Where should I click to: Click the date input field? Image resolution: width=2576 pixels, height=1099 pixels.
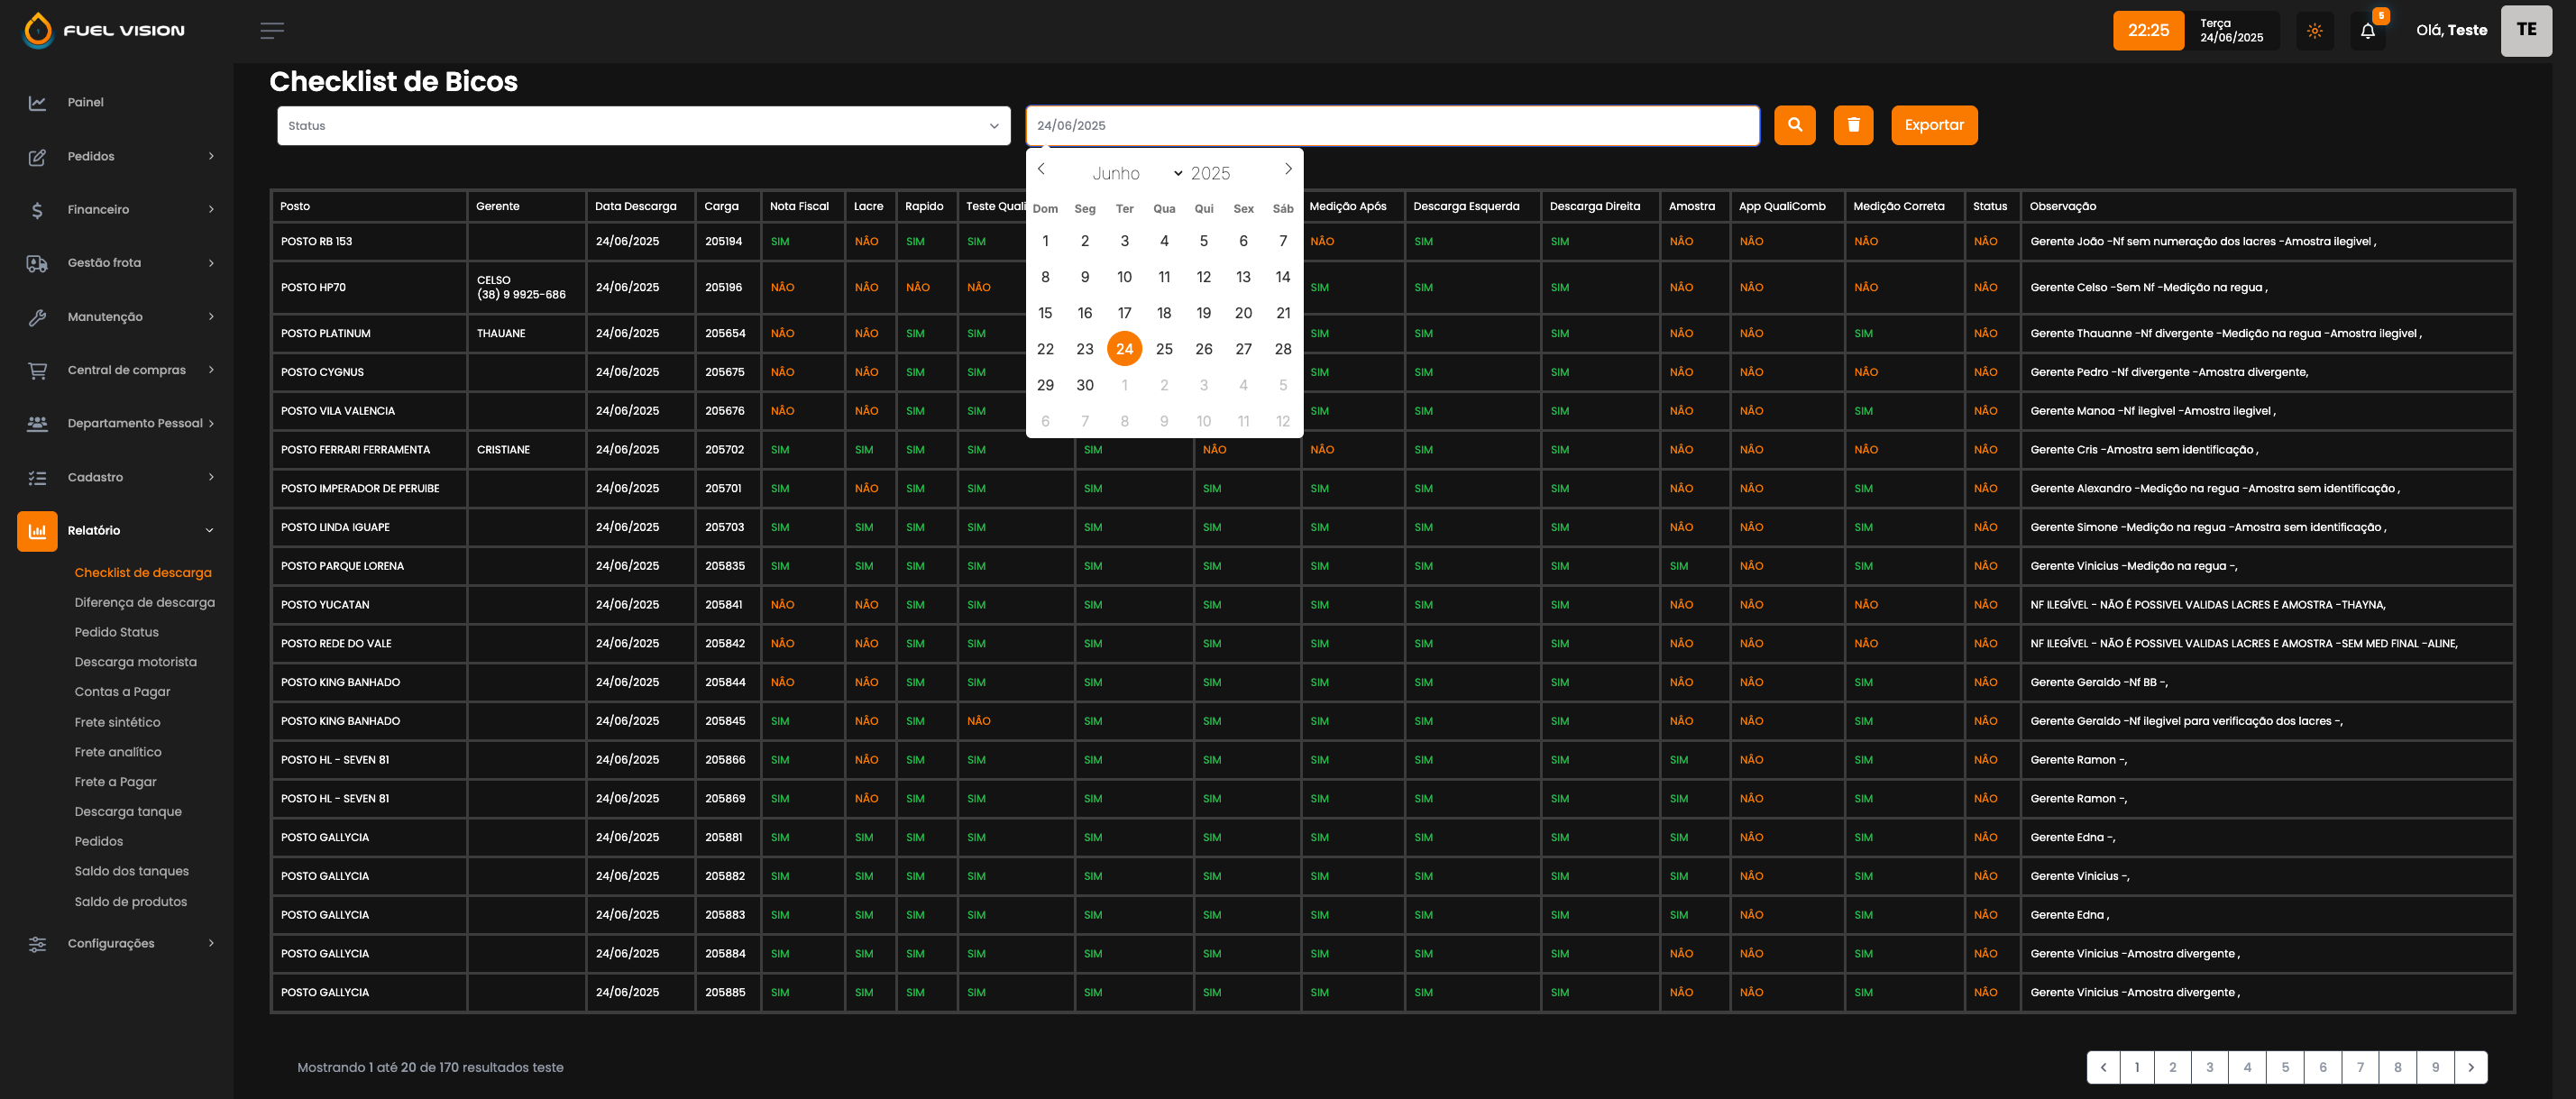coord(1391,126)
